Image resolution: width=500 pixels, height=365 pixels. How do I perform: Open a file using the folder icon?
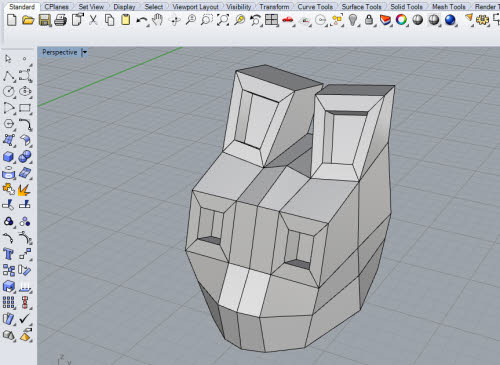(x=28, y=20)
